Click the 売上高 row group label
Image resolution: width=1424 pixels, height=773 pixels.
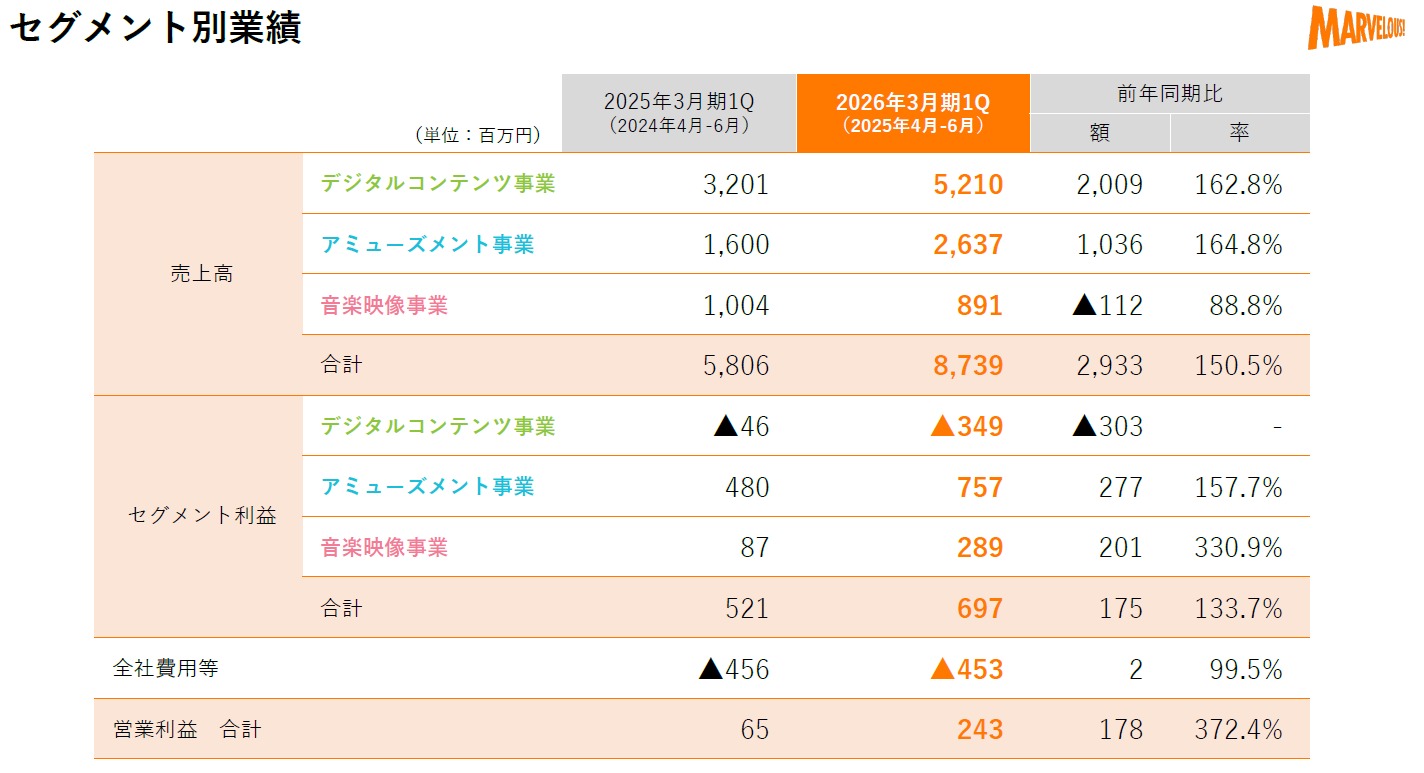point(201,274)
